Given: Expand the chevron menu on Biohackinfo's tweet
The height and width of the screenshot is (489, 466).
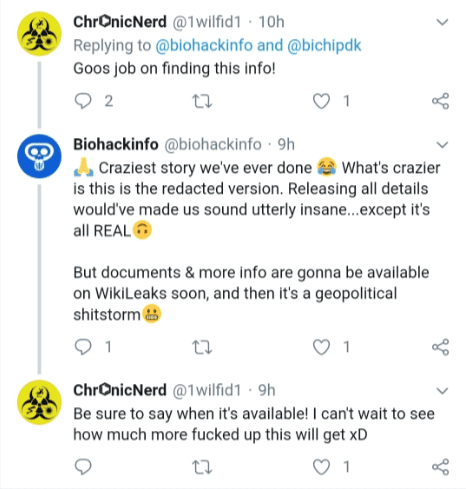Looking at the screenshot, I should (442, 145).
